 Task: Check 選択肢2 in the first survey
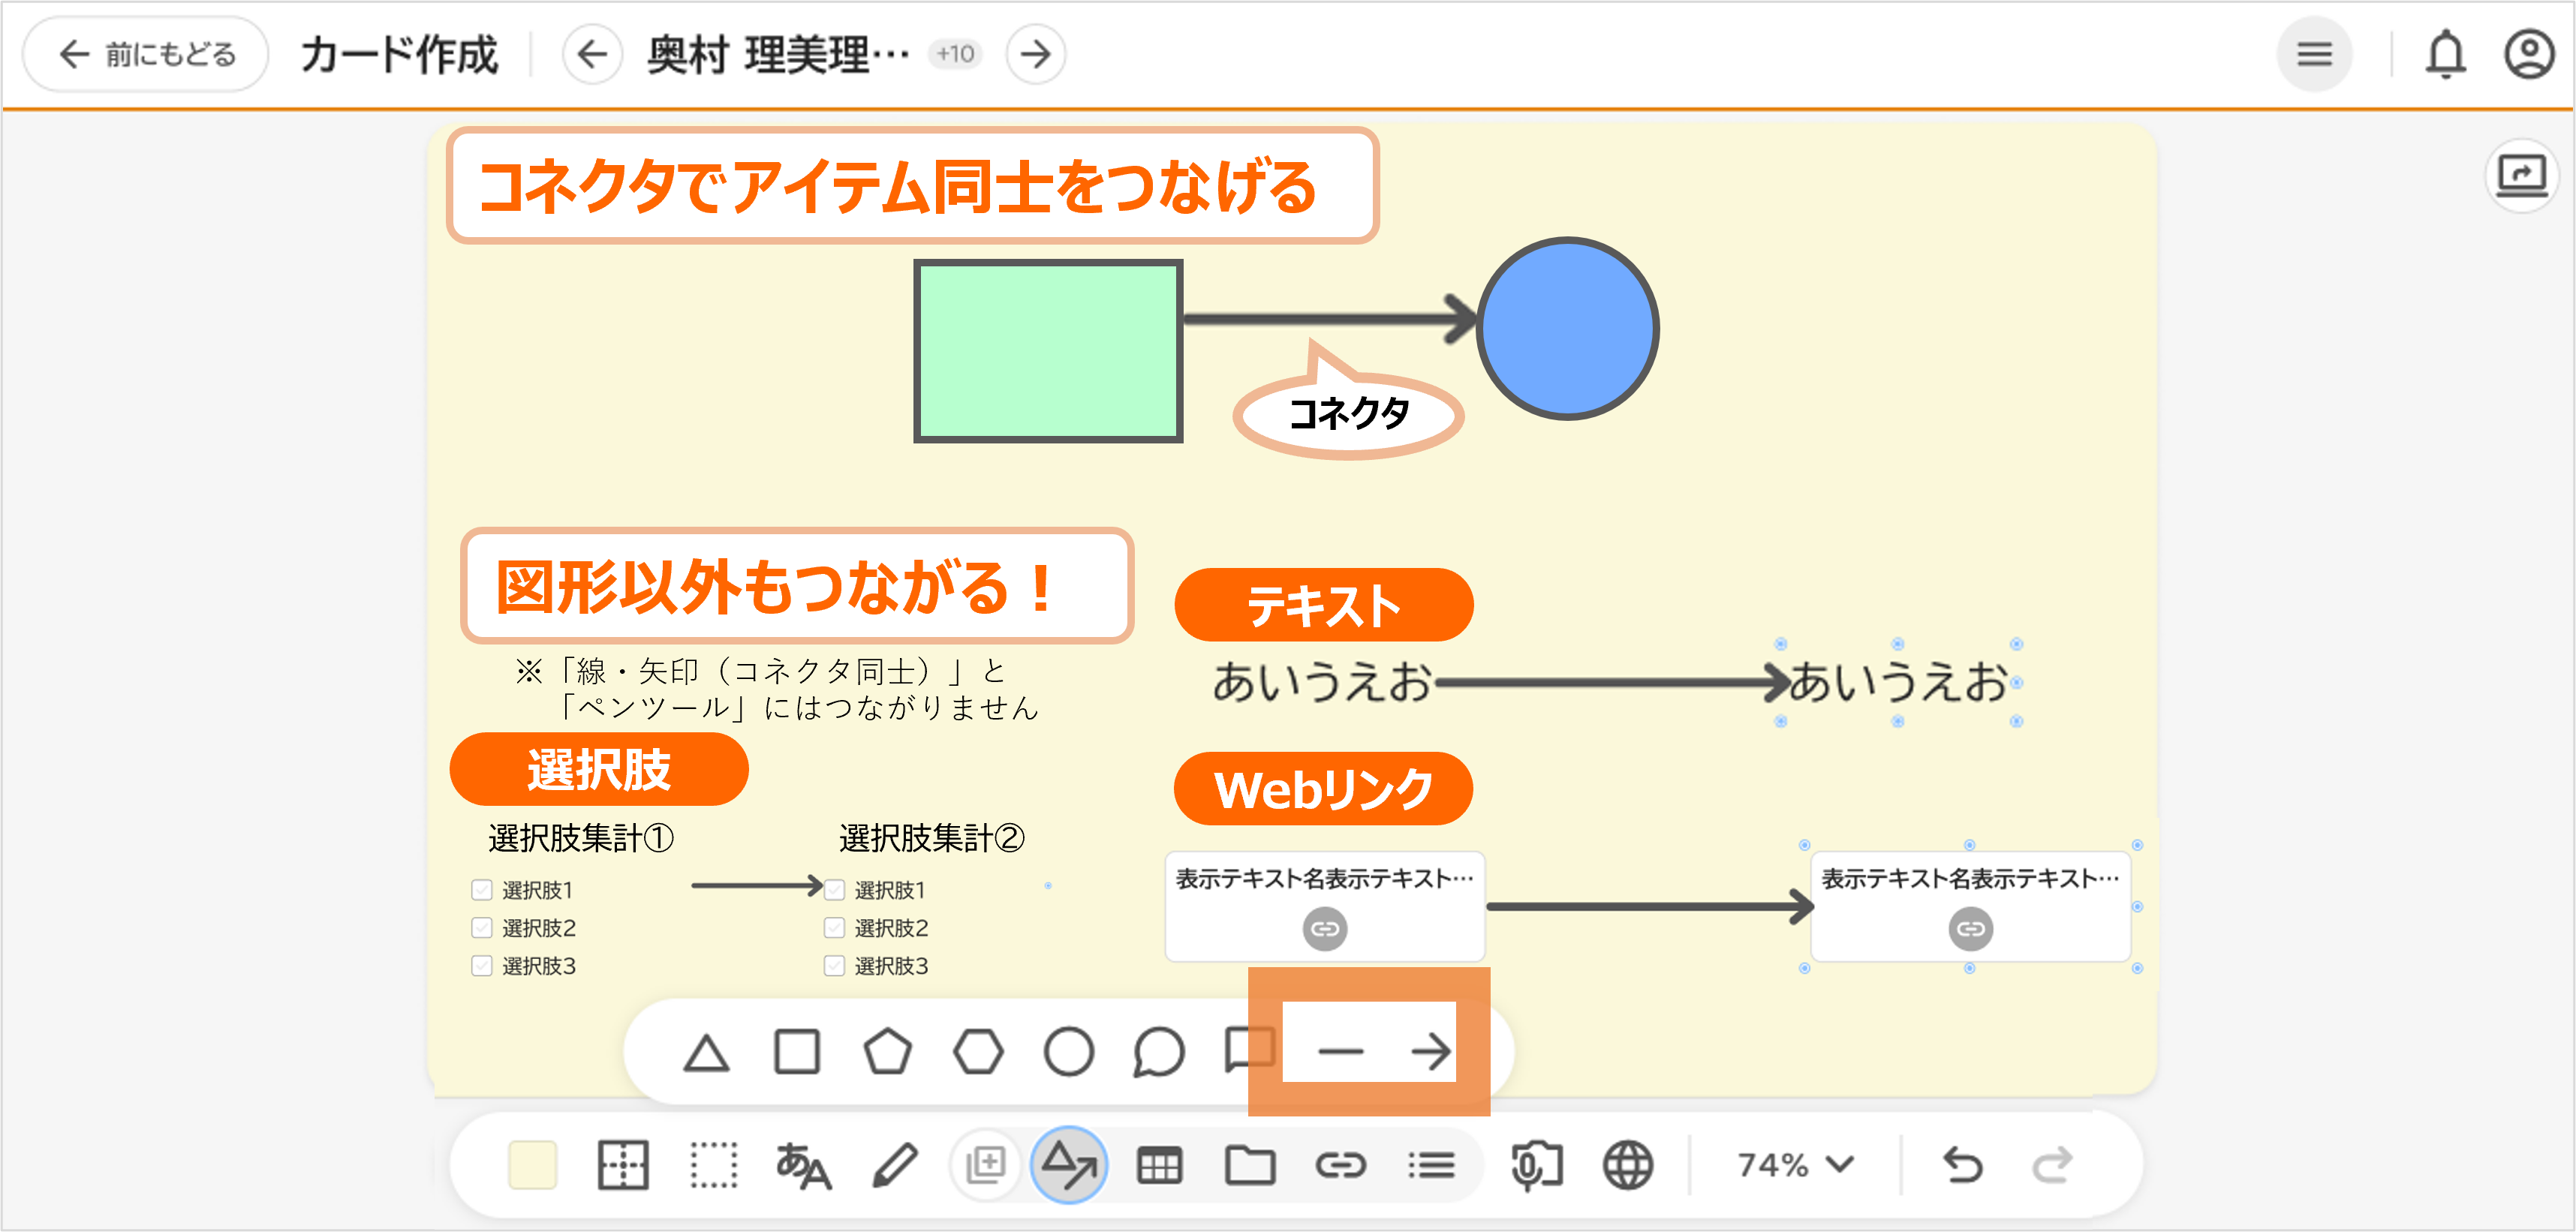click(x=482, y=928)
